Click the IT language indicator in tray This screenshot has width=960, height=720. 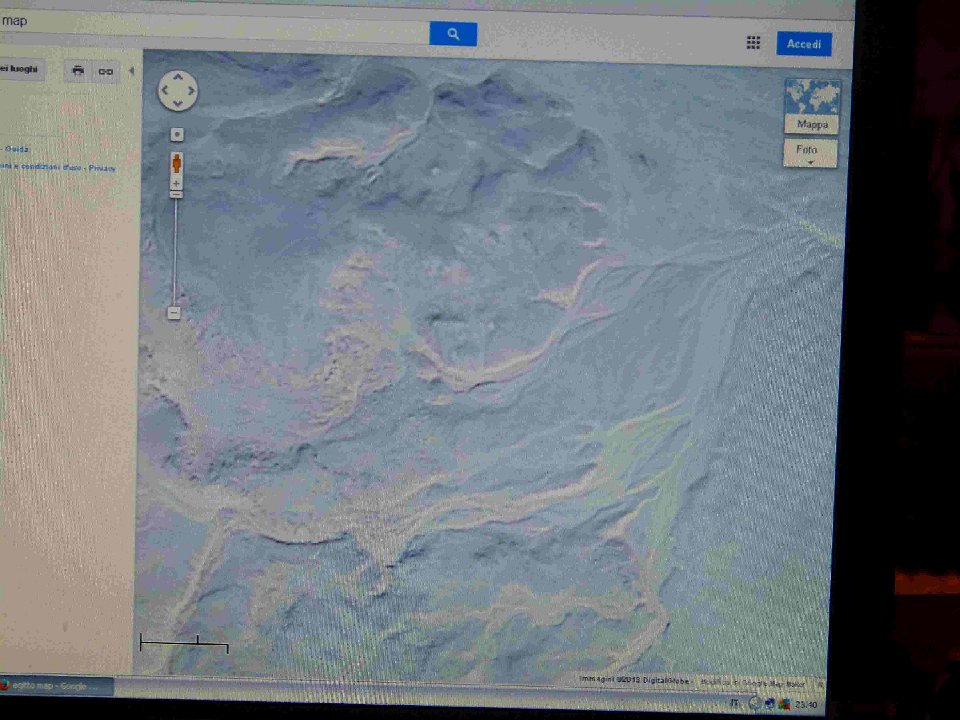coord(735,702)
